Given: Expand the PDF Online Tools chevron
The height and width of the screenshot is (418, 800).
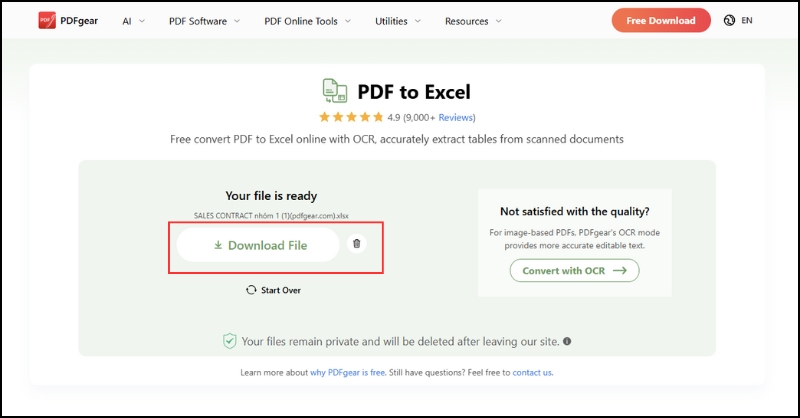Looking at the screenshot, I should pyautogui.click(x=348, y=21).
